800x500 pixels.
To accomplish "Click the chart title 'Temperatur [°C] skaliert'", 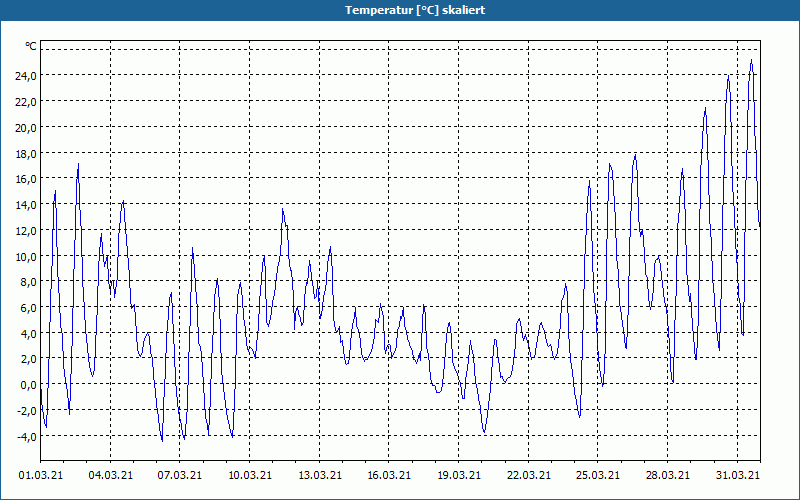I will click(x=415, y=10).
